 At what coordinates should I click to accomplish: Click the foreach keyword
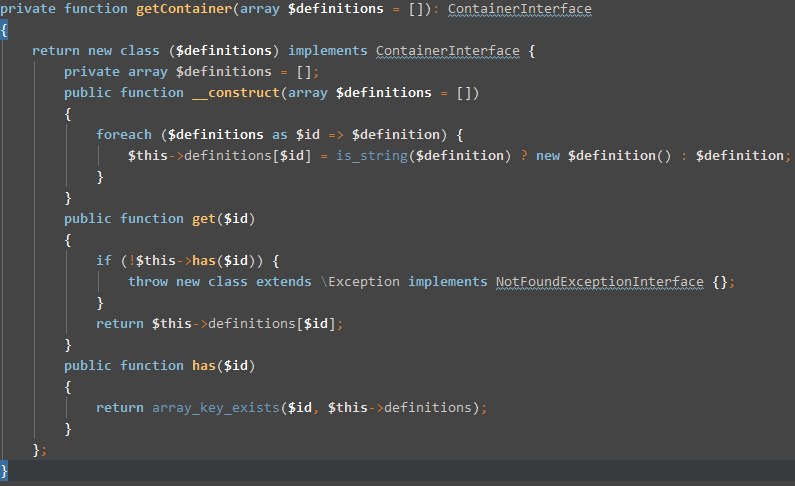pos(124,135)
